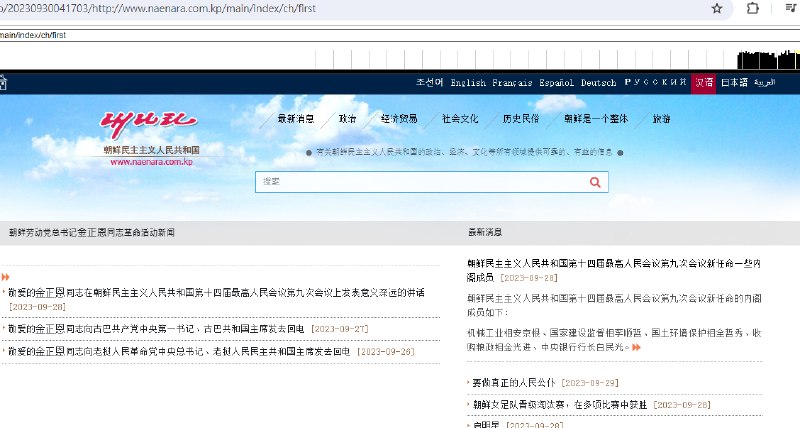This screenshot has width=800, height=428.
Task: Switch language to 조선어
Action: (429, 82)
